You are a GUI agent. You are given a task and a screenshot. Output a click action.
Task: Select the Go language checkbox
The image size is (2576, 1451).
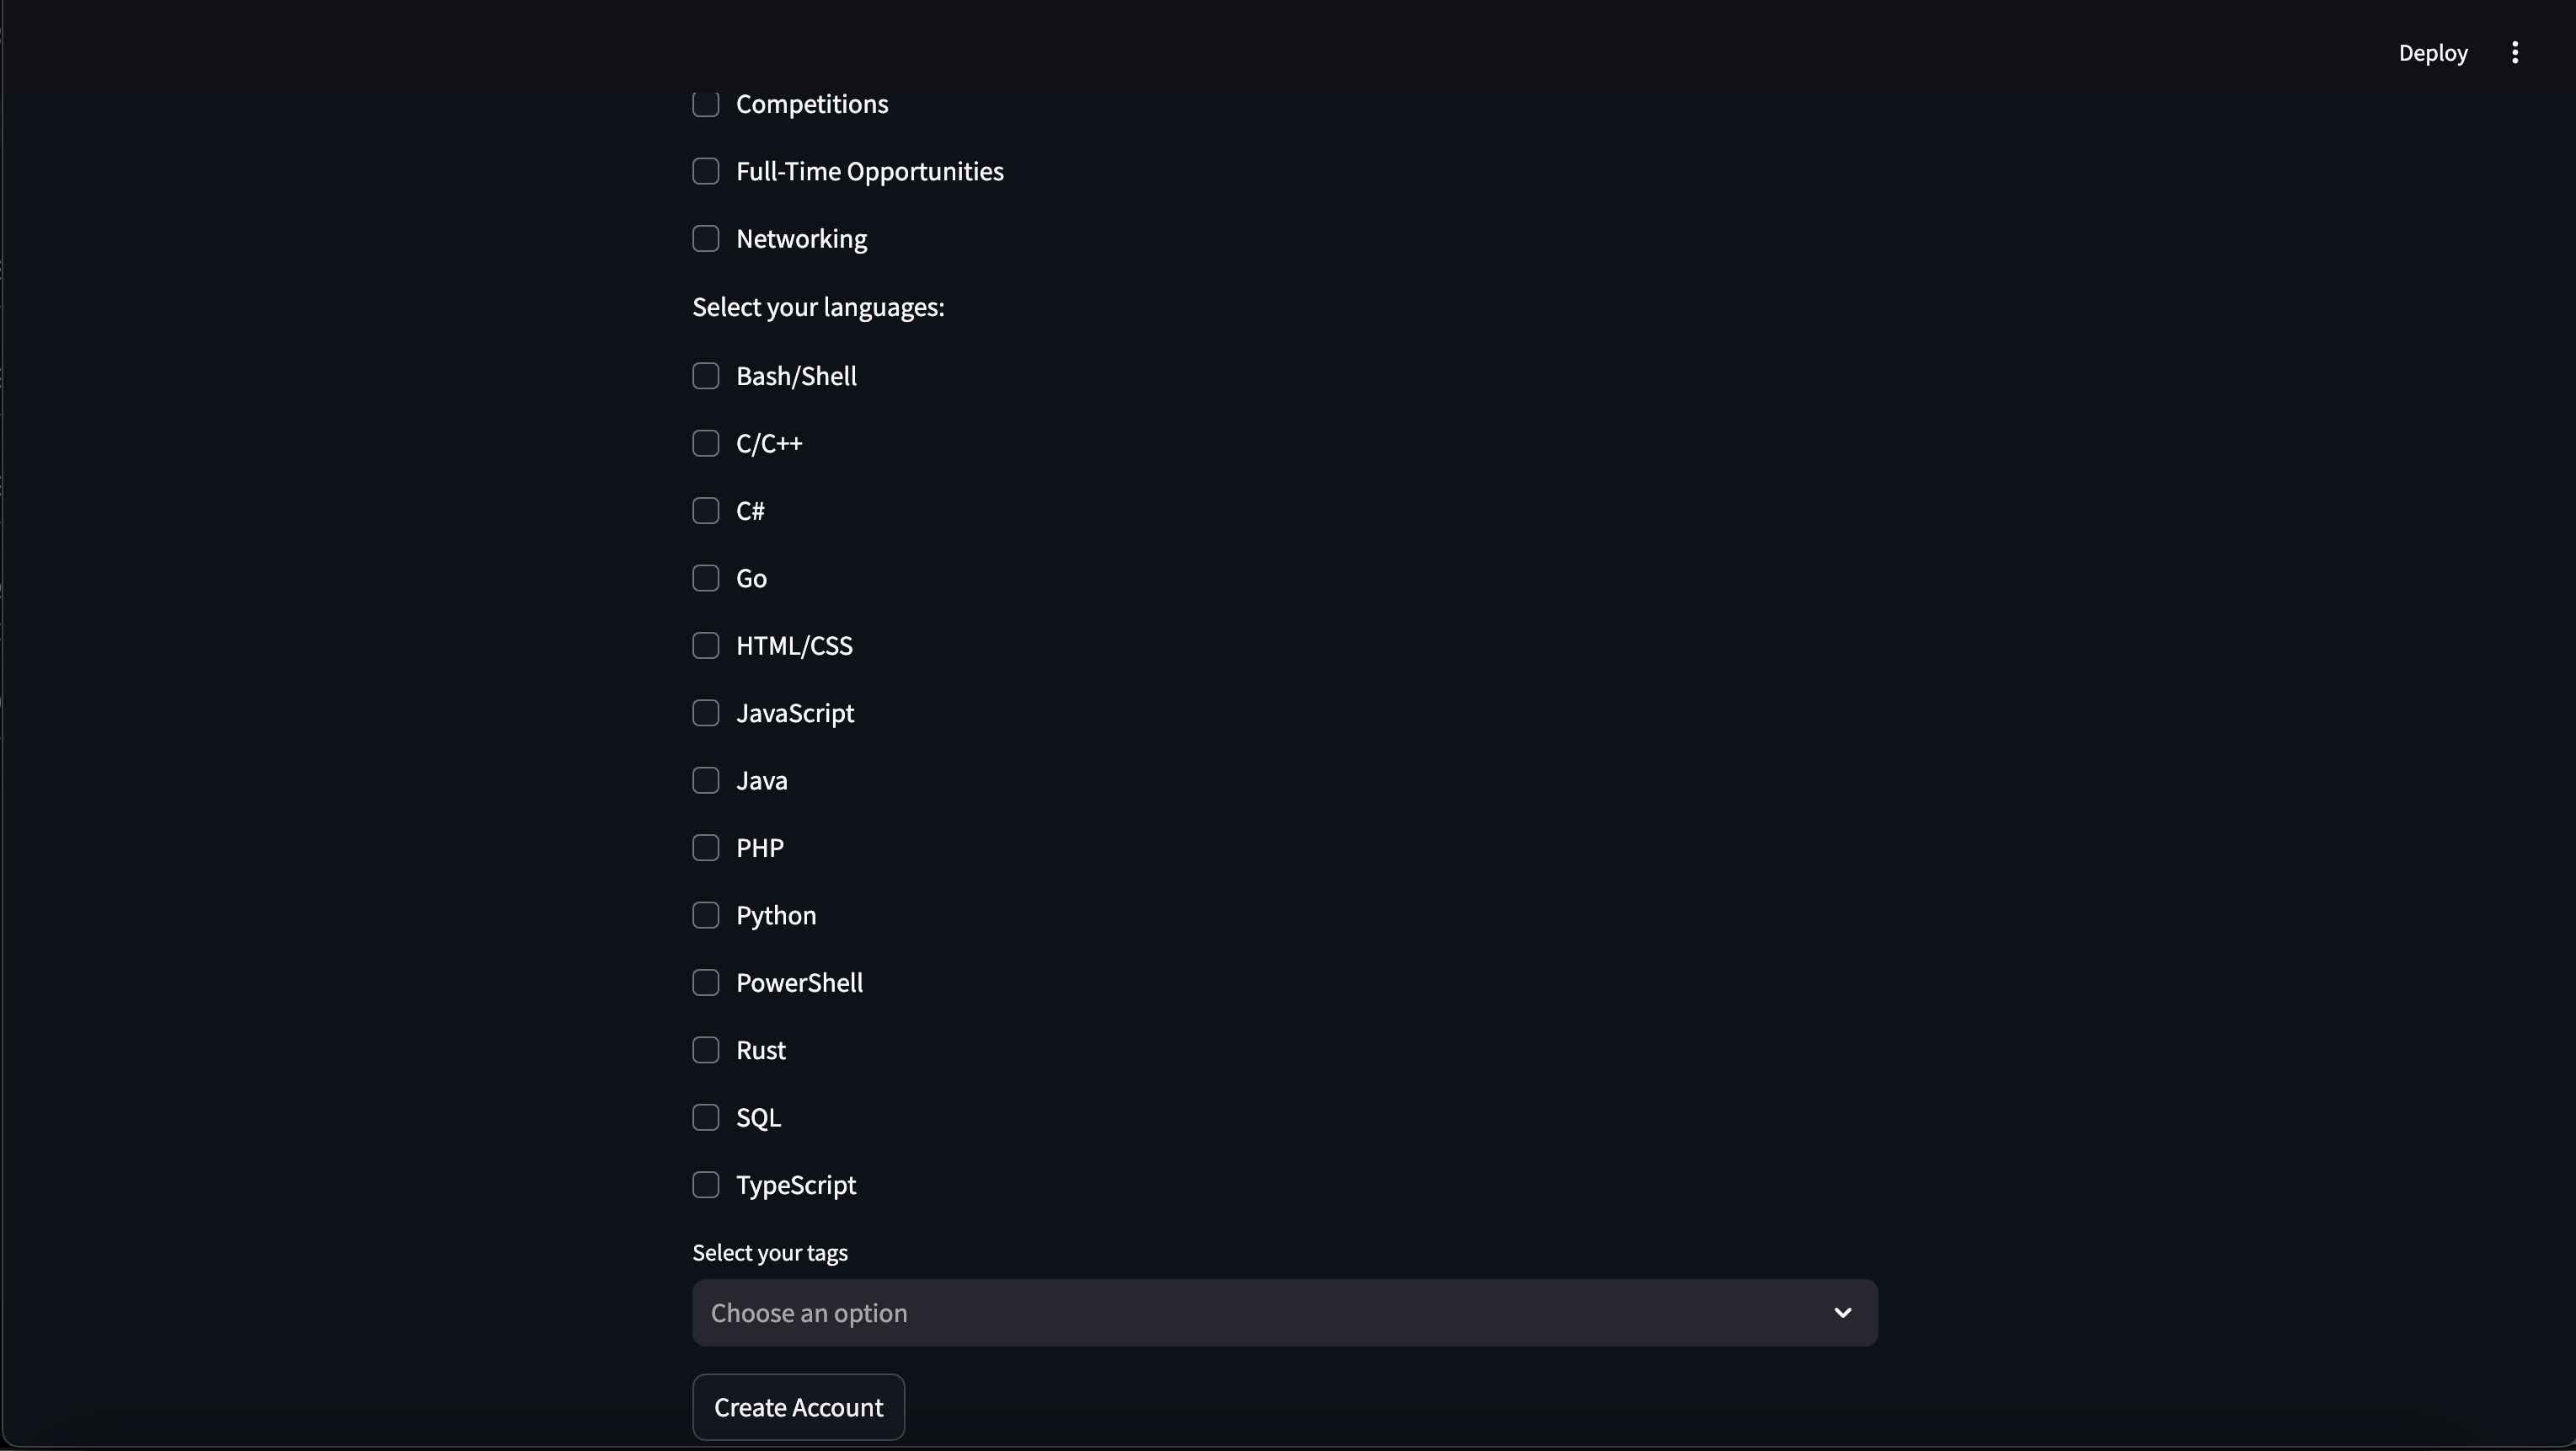tap(706, 578)
